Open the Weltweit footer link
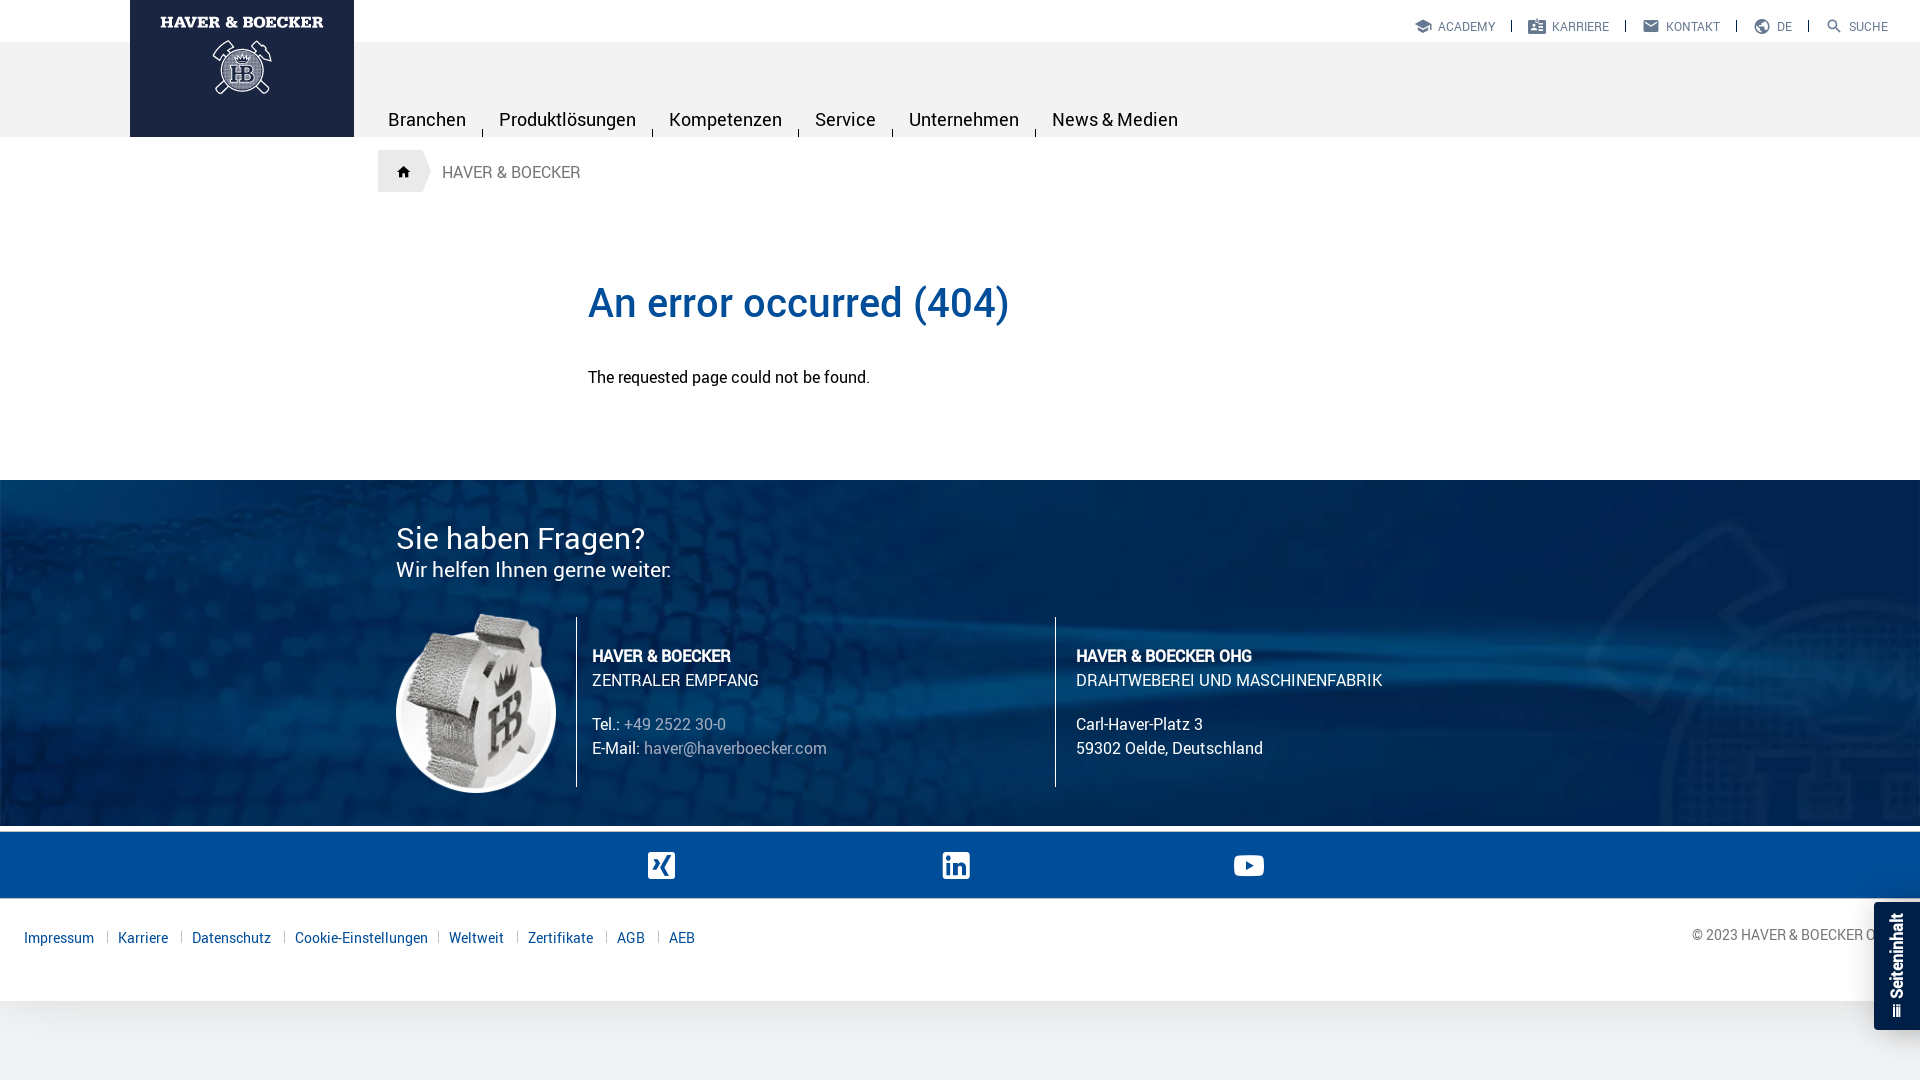This screenshot has height=1080, width=1920. 476,938
